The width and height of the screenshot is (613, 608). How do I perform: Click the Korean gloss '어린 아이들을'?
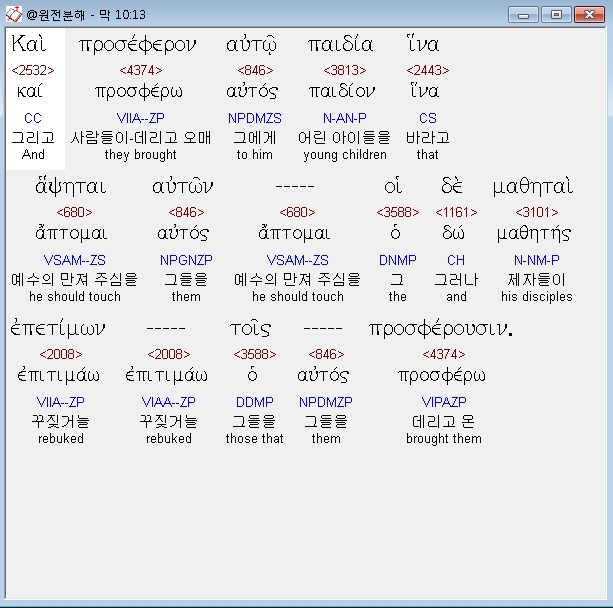[344, 138]
